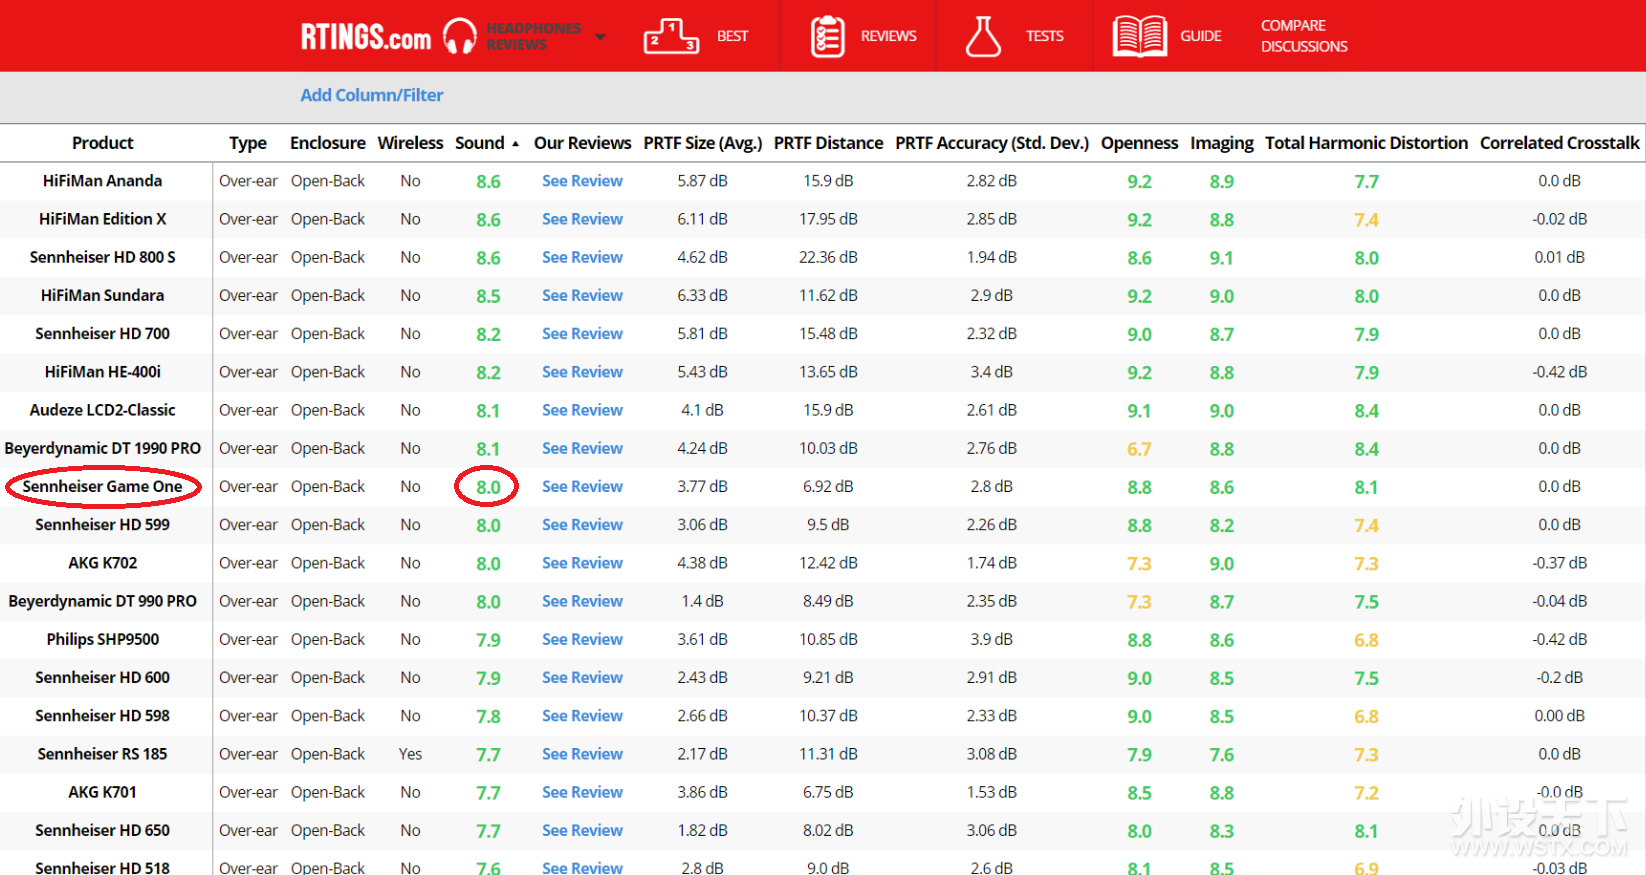The image size is (1646, 875).
Task: Click the podium Best icon
Action: [x=671, y=36]
